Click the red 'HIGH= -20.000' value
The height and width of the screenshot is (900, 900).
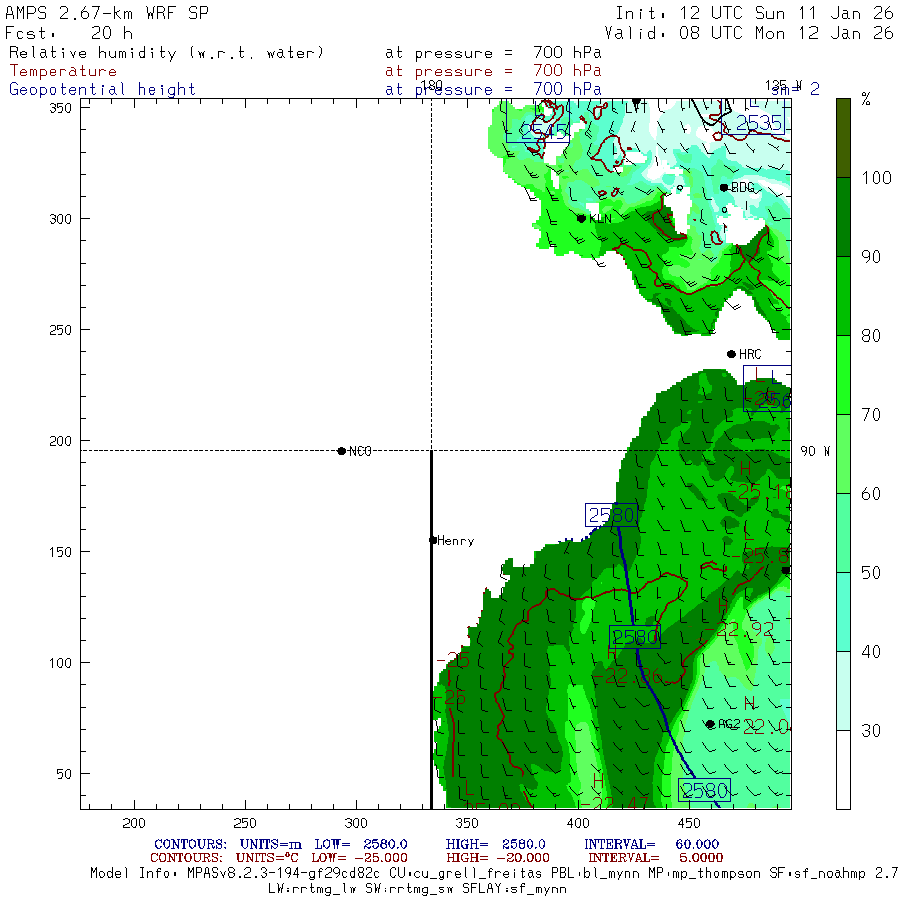click(x=498, y=858)
